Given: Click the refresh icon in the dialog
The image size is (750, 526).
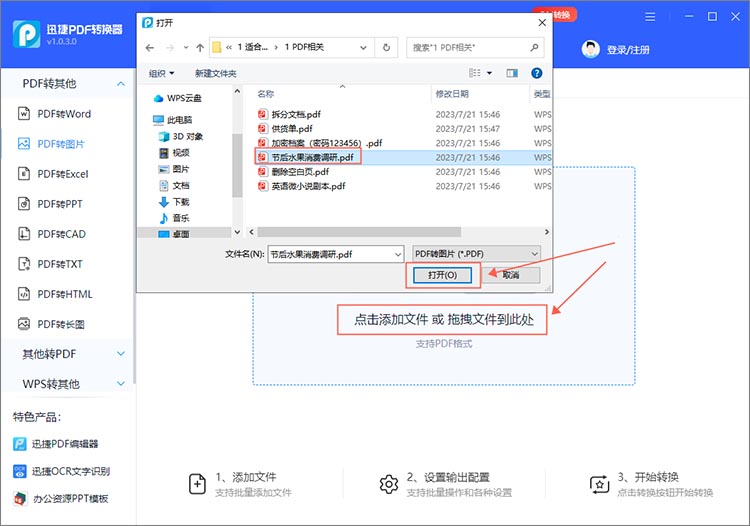Looking at the screenshot, I should point(386,47).
